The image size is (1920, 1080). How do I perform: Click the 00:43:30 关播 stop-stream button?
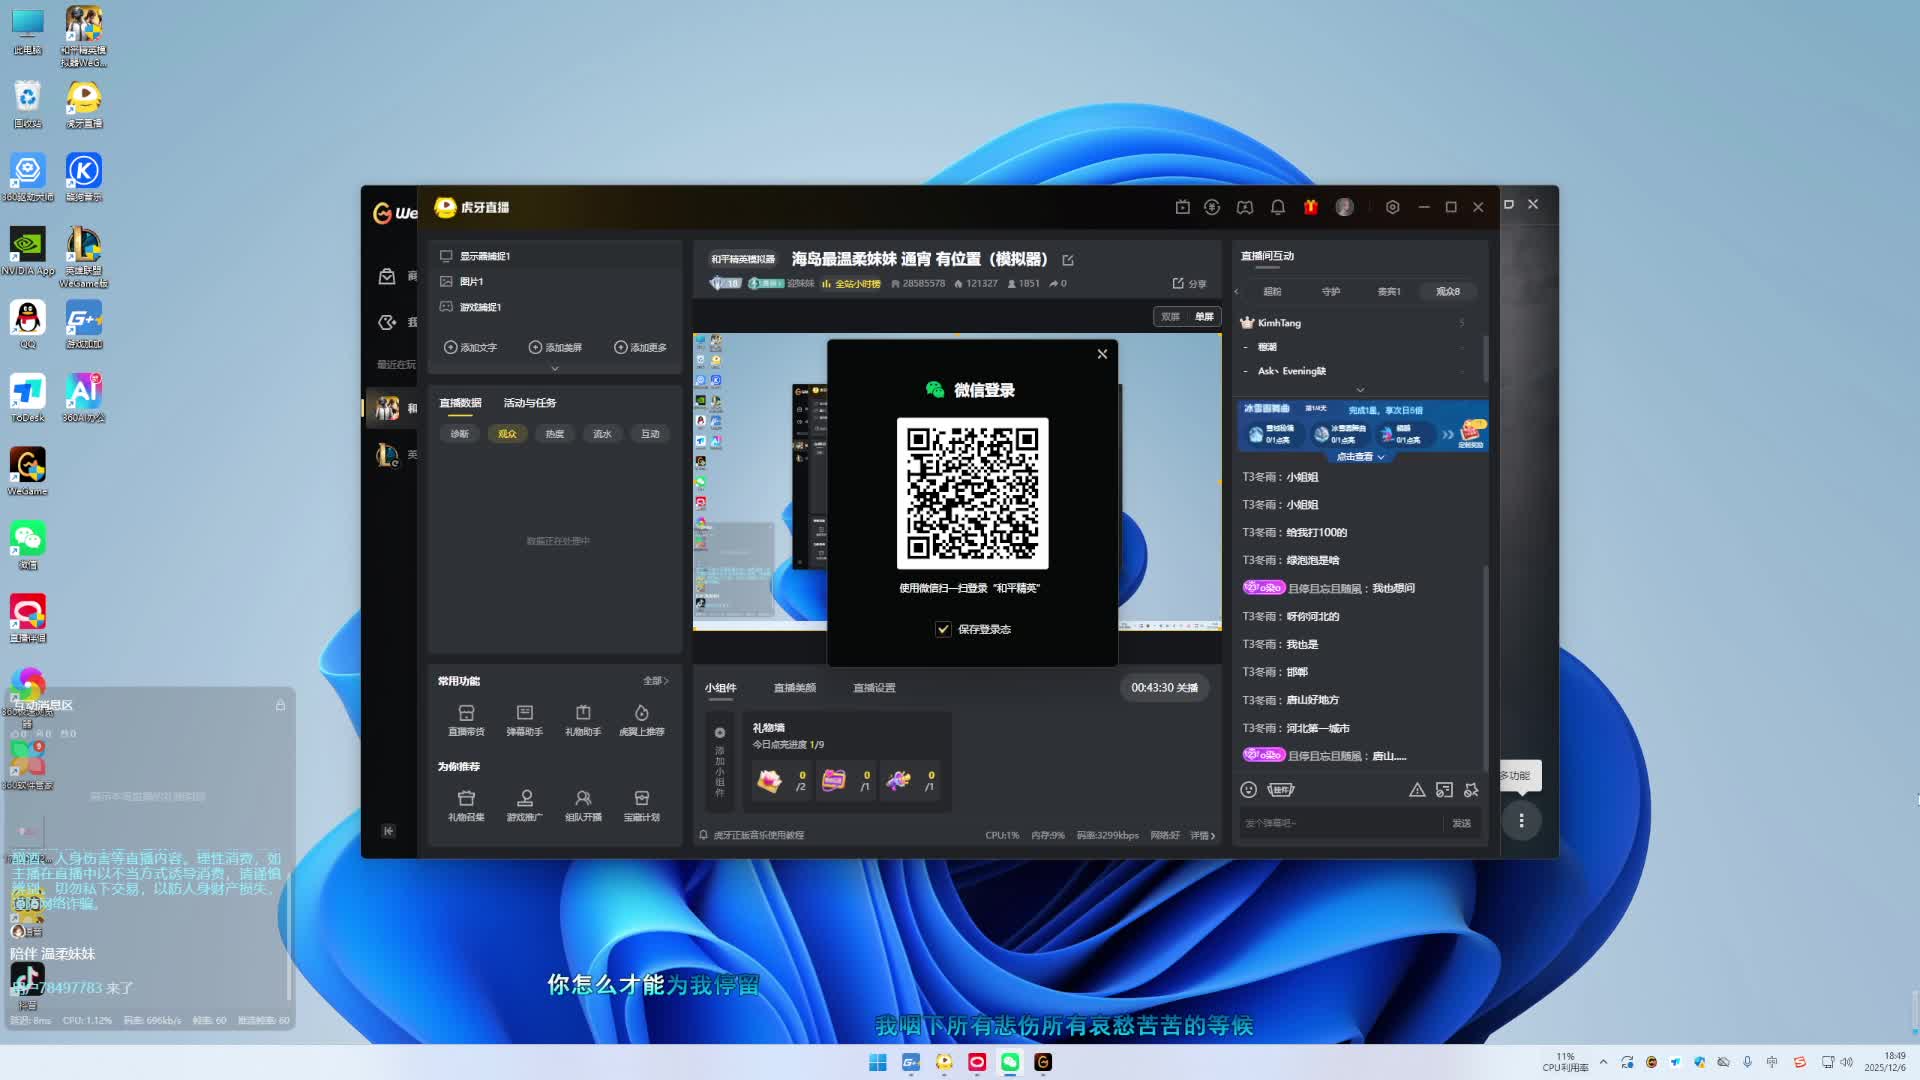1164,688
